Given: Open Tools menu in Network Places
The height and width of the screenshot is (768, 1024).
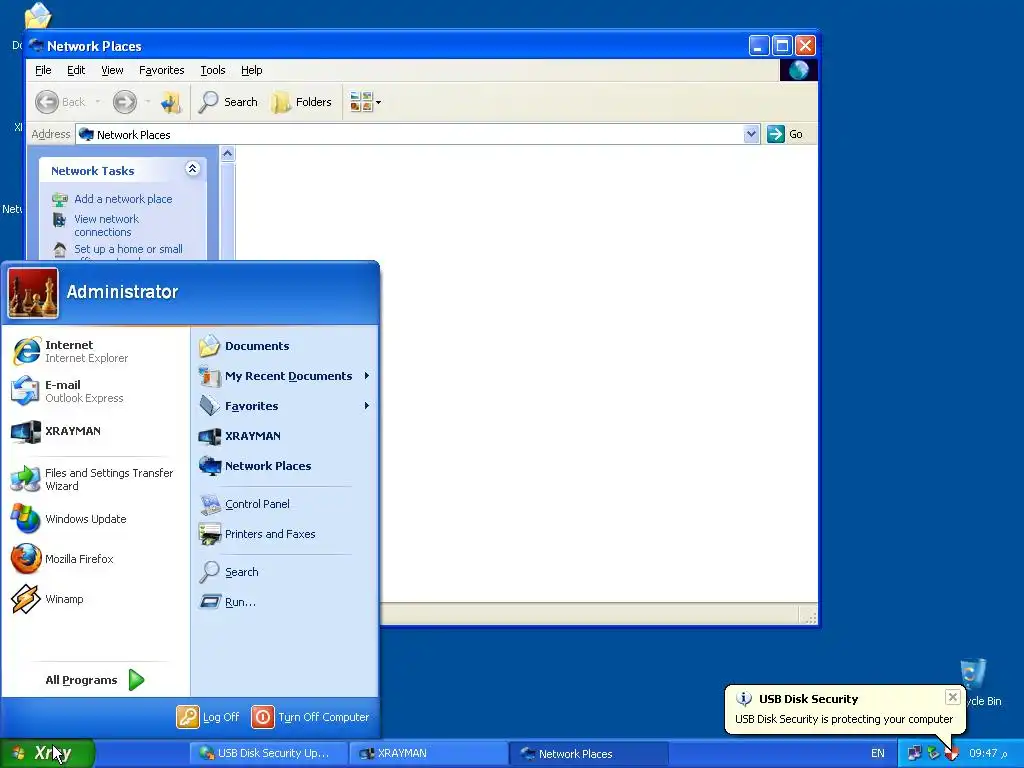Looking at the screenshot, I should click(213, 70).
